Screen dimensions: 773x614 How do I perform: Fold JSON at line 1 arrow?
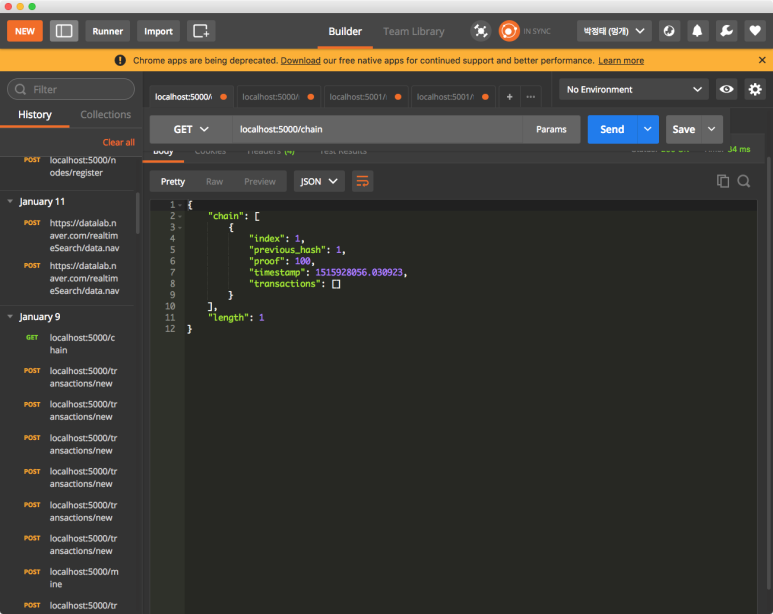point(180,205)
